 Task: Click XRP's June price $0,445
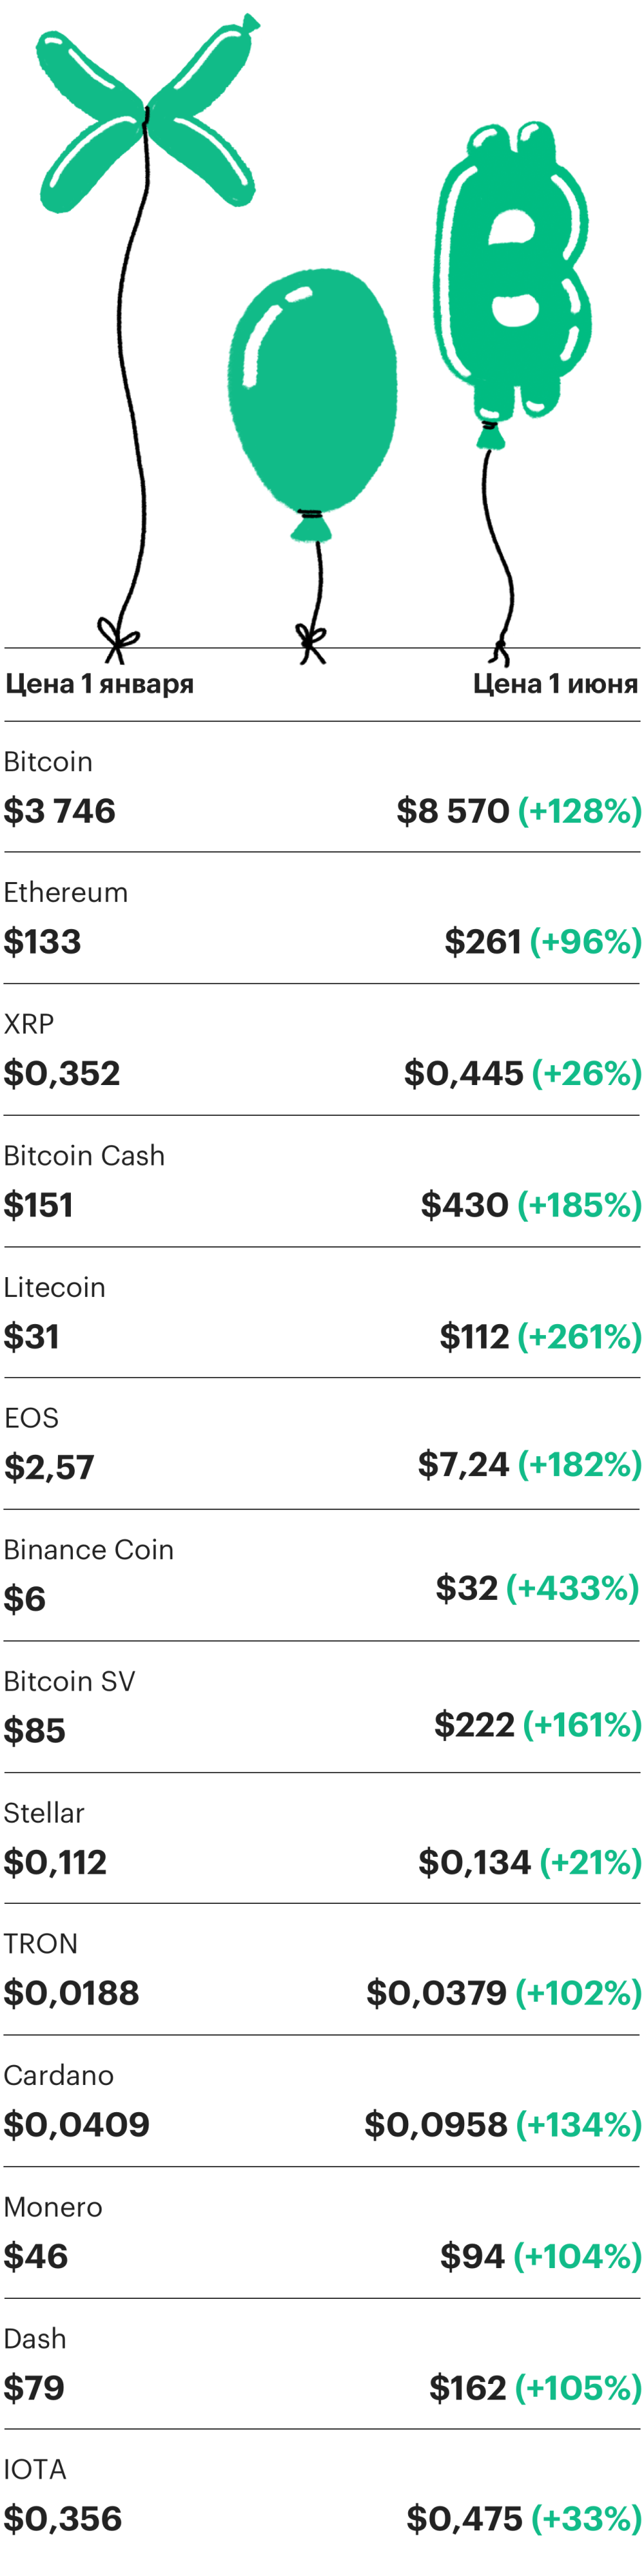(x=464, y=1074)
